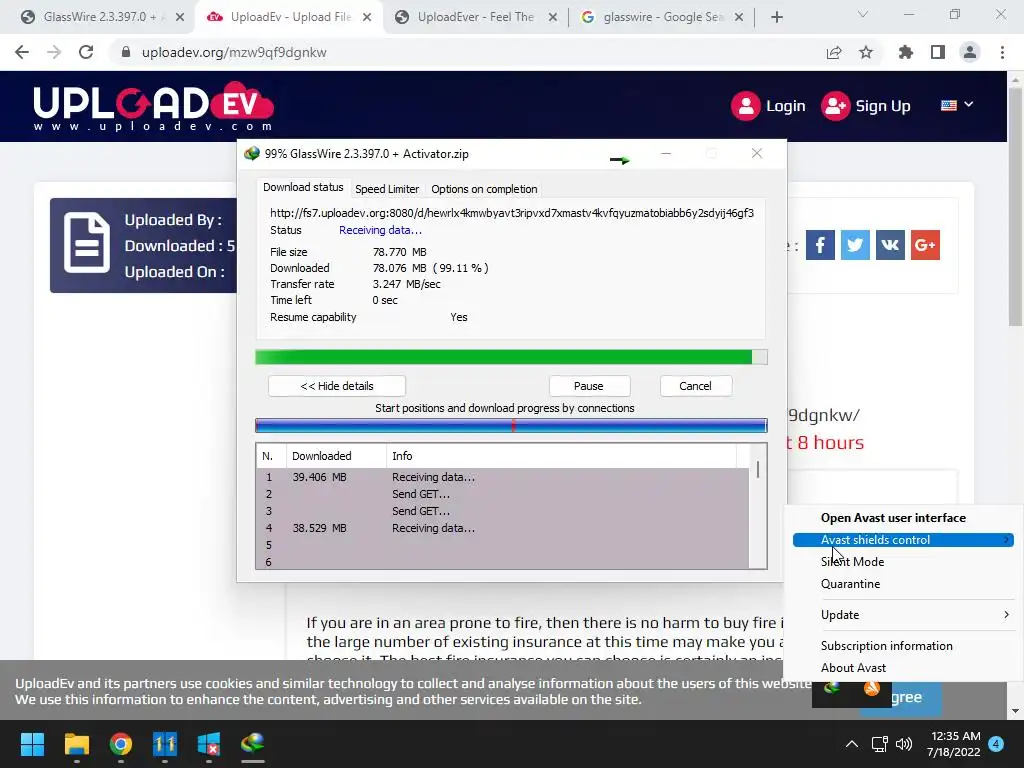
Task: Click the taskbar clock and date
Action: [953, 744]
